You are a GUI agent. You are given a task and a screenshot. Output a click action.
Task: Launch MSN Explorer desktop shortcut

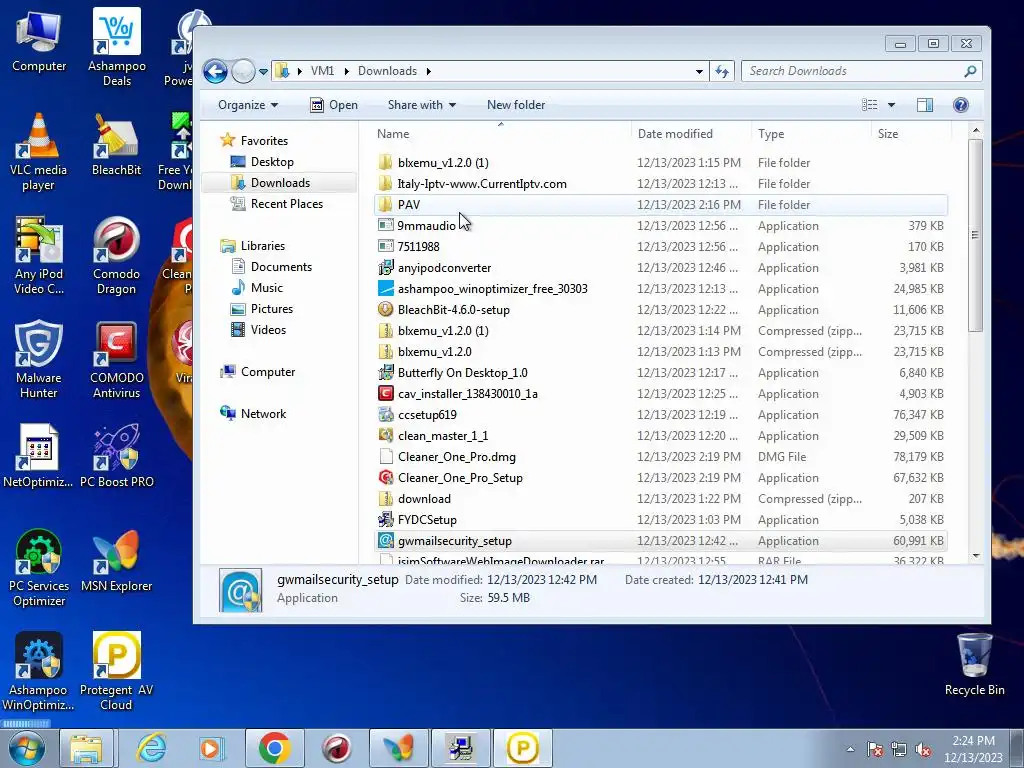click(x=116, y=561)
